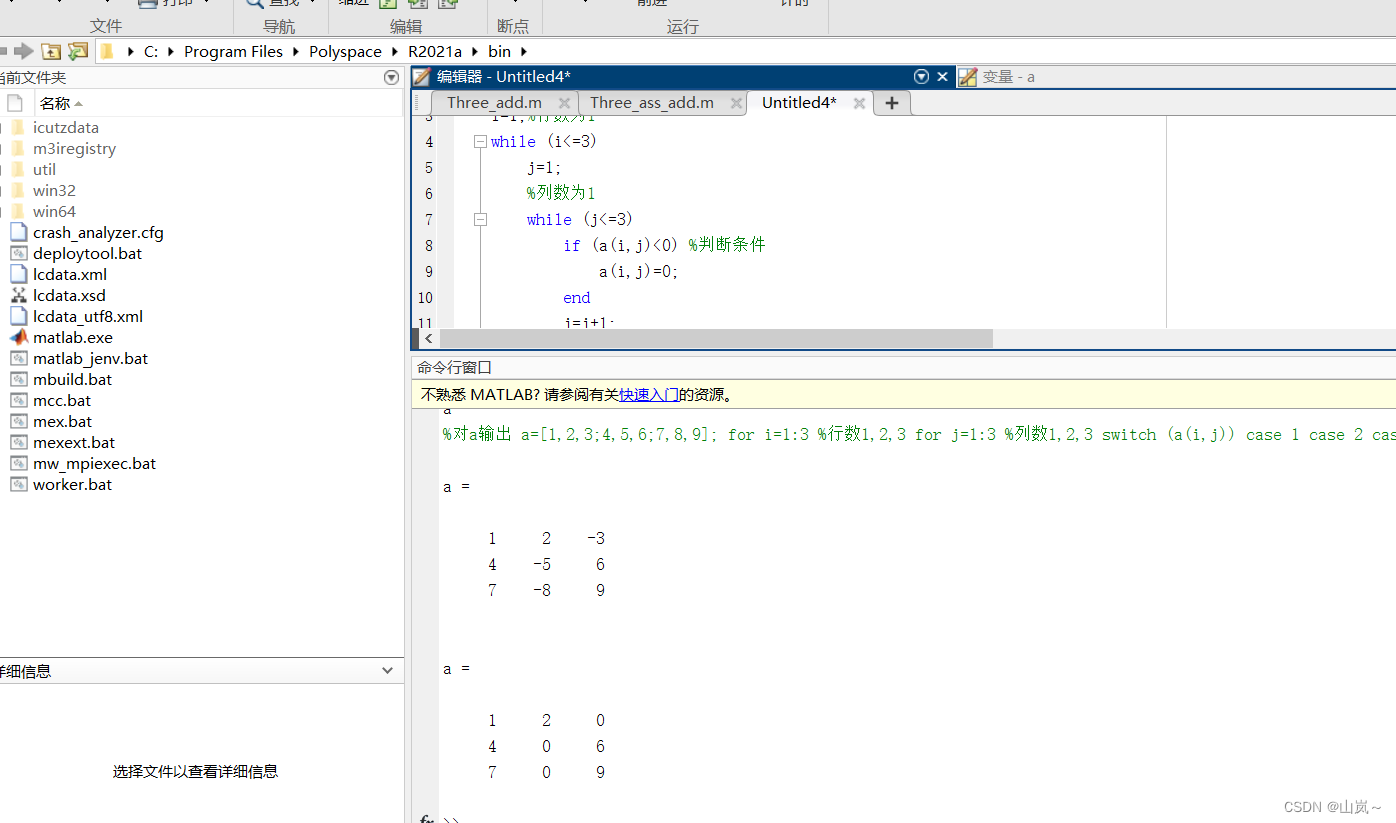This screenshot has width=1396, height=823.
Task: Click the forward navigation arrow
Action: tap(24, 51)
